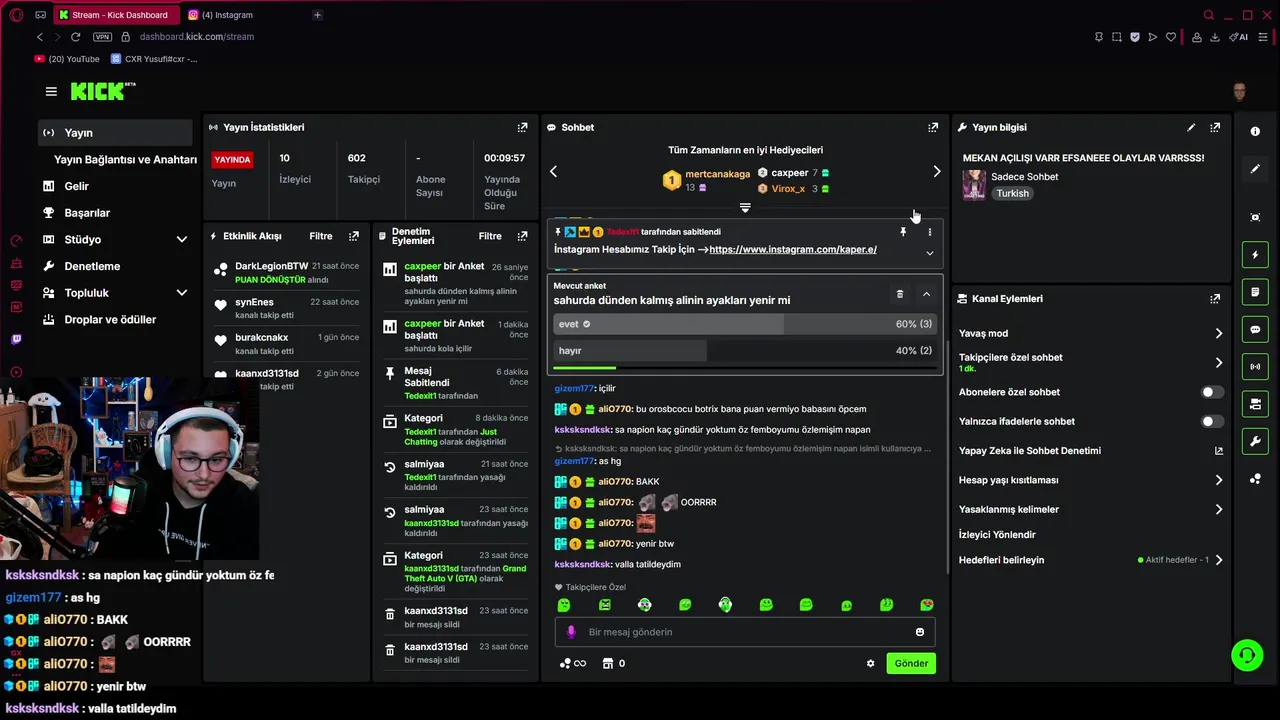Viewport: 1280px width, 720px height.
Task: Select Yayın in the left sidebar
Action: pos(116,133)
